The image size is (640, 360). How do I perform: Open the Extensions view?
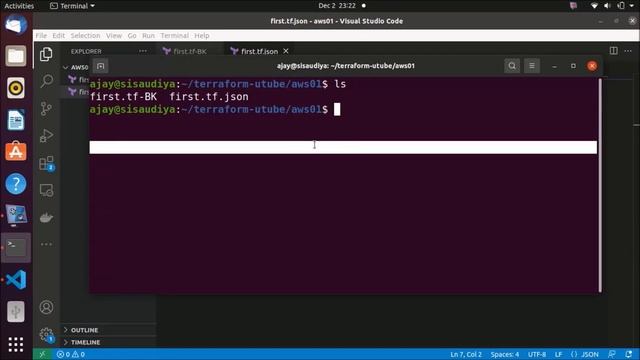(46, 163)
